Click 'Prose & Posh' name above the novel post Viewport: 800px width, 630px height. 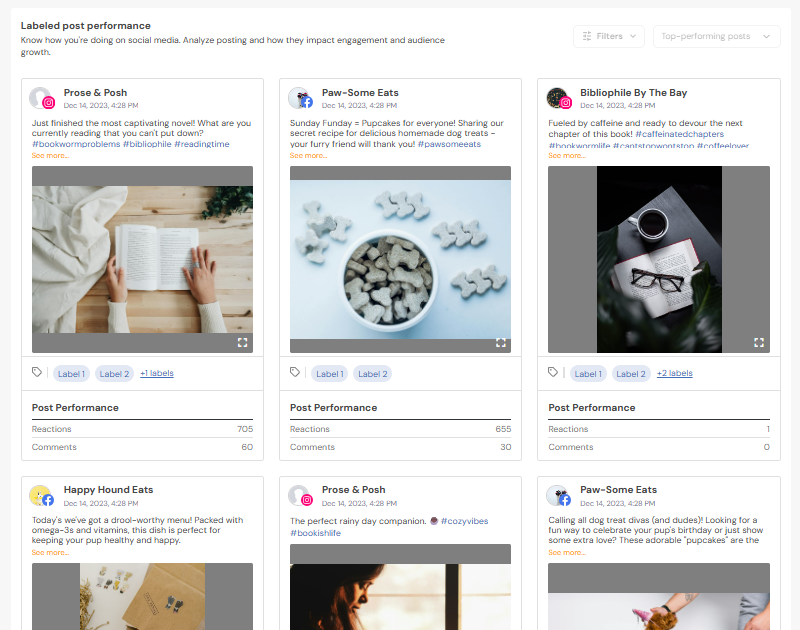(x=95, y=93)
